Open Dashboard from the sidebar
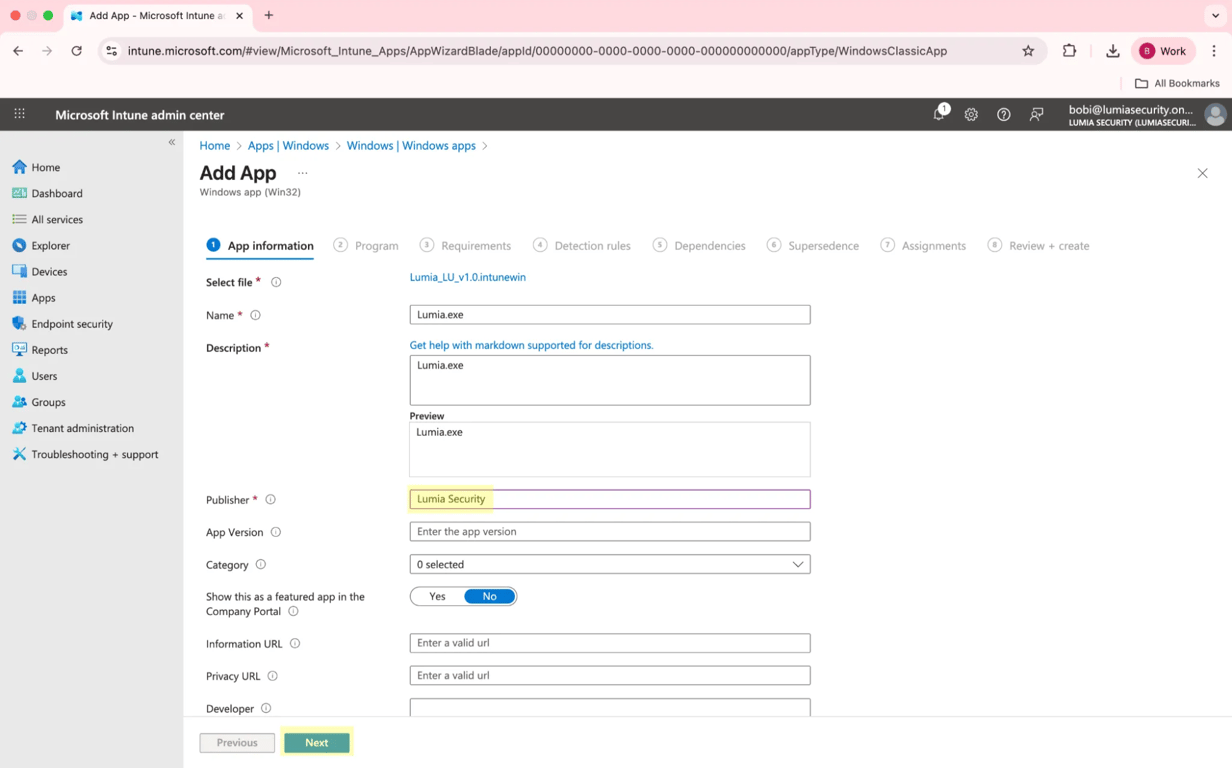 [57, 193]
